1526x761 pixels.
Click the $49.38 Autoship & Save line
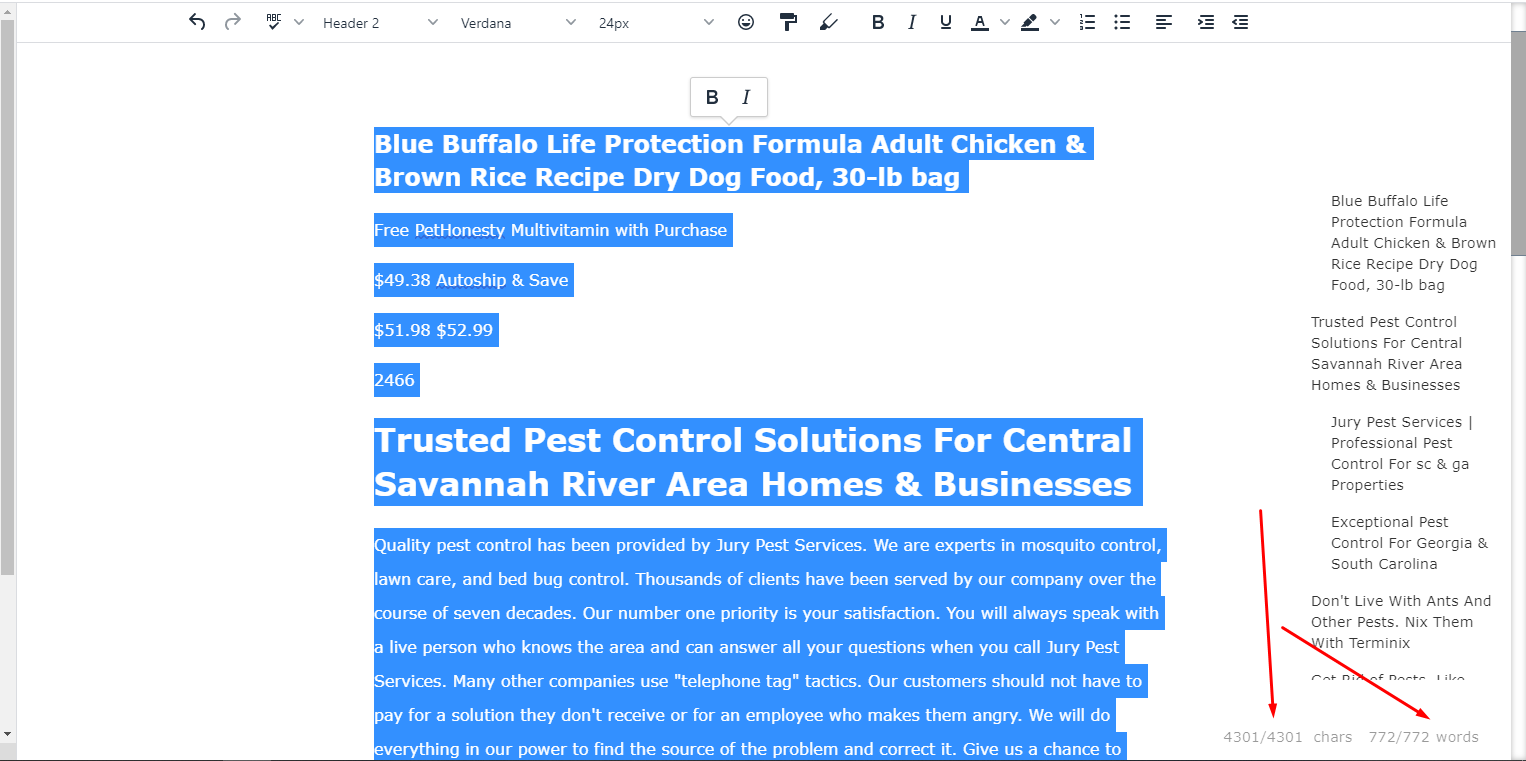[x=472, y=280]
